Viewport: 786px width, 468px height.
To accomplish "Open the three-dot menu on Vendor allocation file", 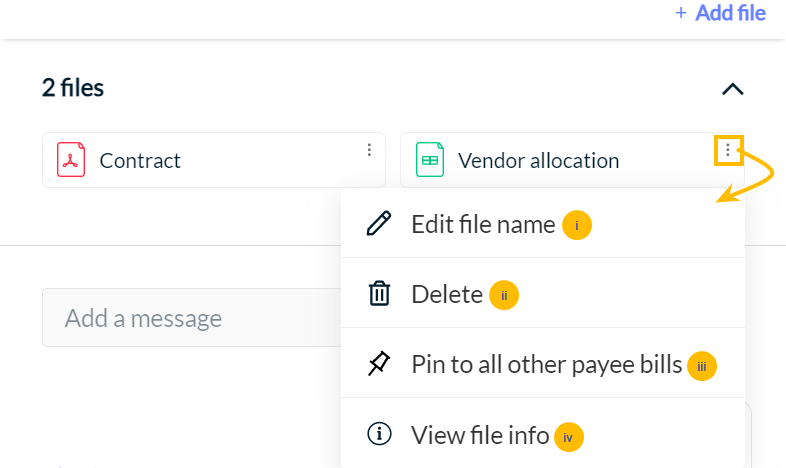I will pyautogui.click(x=728, y=150).
